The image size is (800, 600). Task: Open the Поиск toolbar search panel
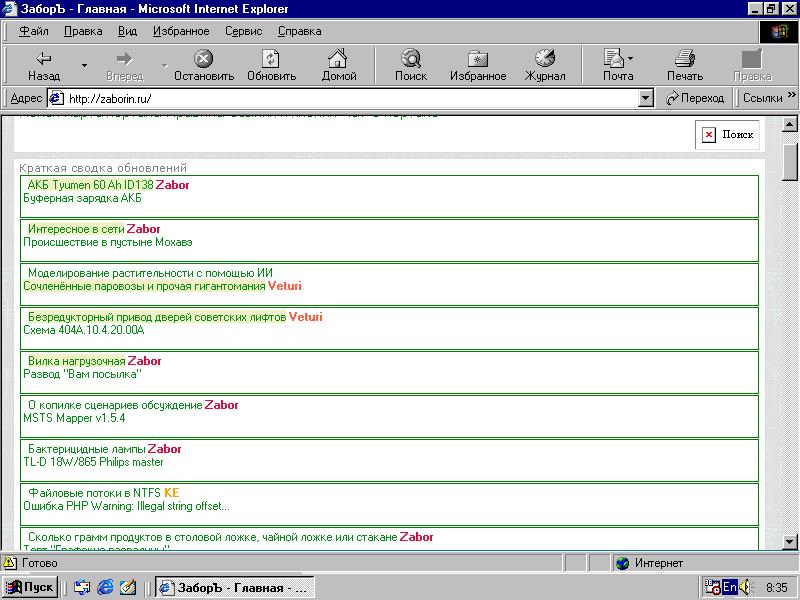[x=411, y=66]
